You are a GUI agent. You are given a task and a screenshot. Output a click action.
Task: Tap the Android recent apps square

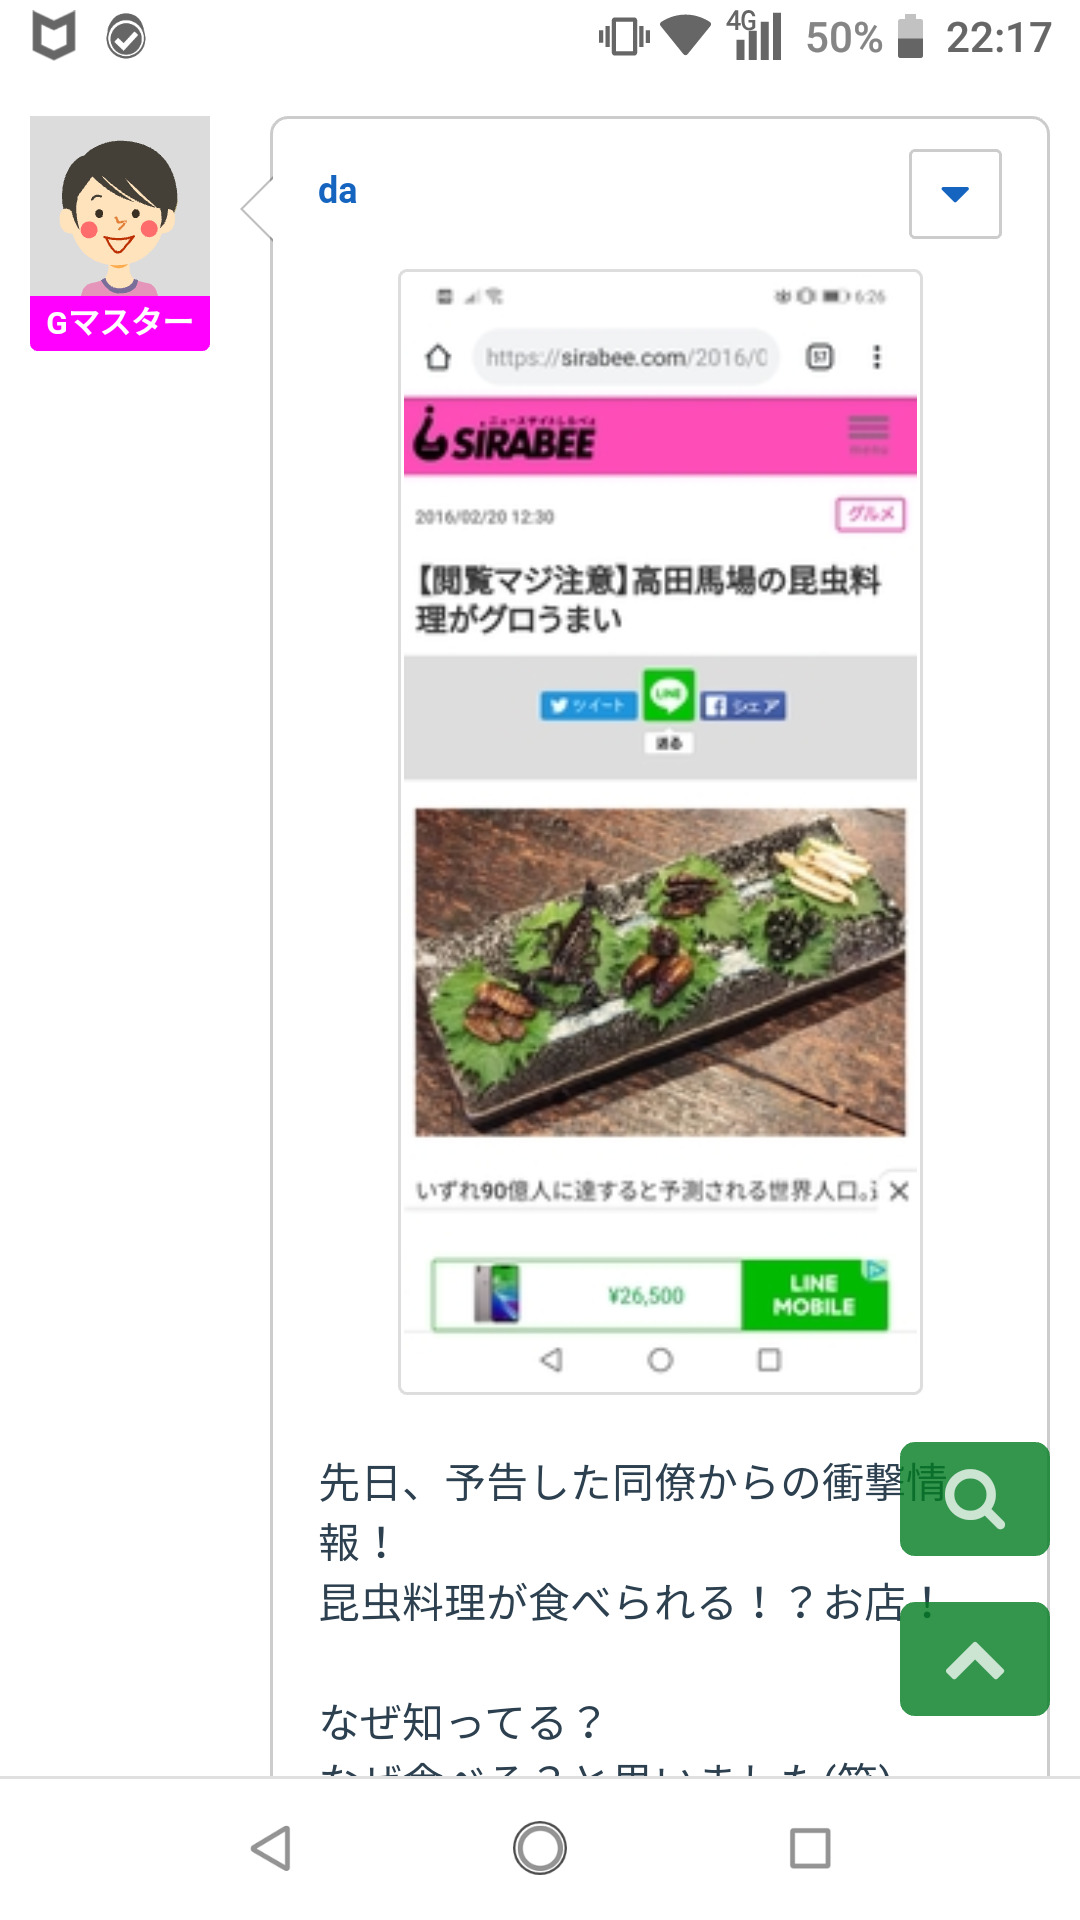(x=810, y=1848)
